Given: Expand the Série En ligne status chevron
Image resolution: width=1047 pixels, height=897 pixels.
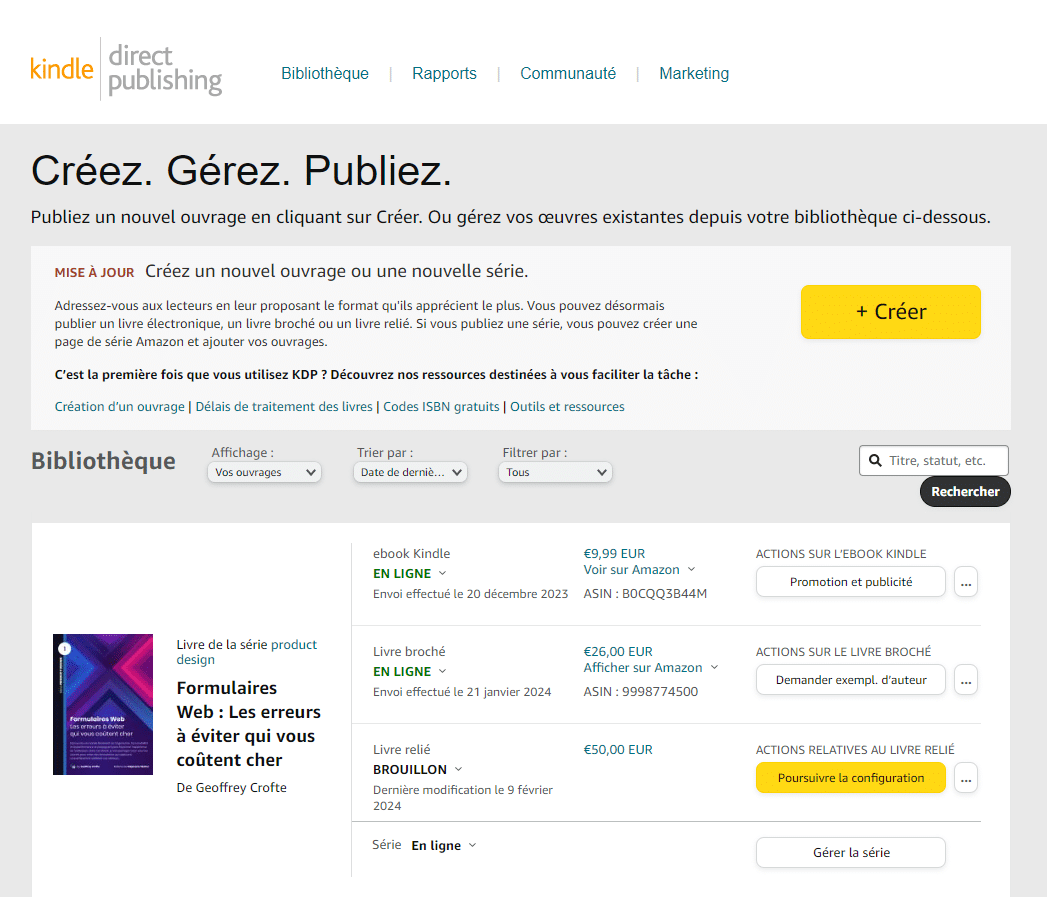Looking at the screenshot, I should (473, 845).
